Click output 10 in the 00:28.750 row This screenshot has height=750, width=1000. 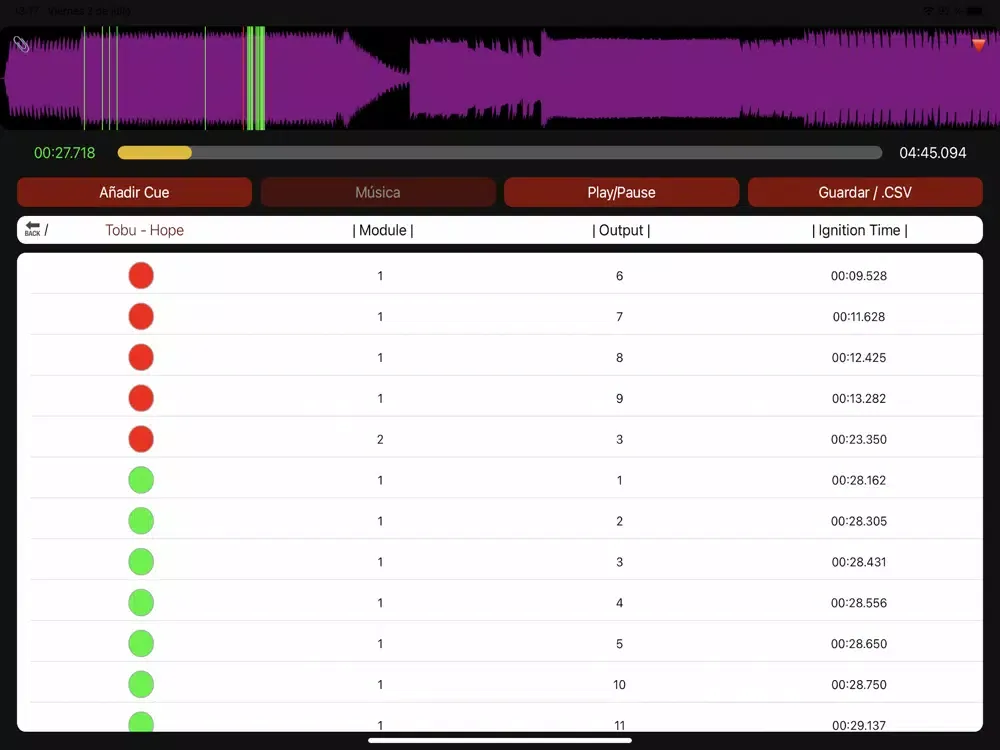tap(619, 684)
